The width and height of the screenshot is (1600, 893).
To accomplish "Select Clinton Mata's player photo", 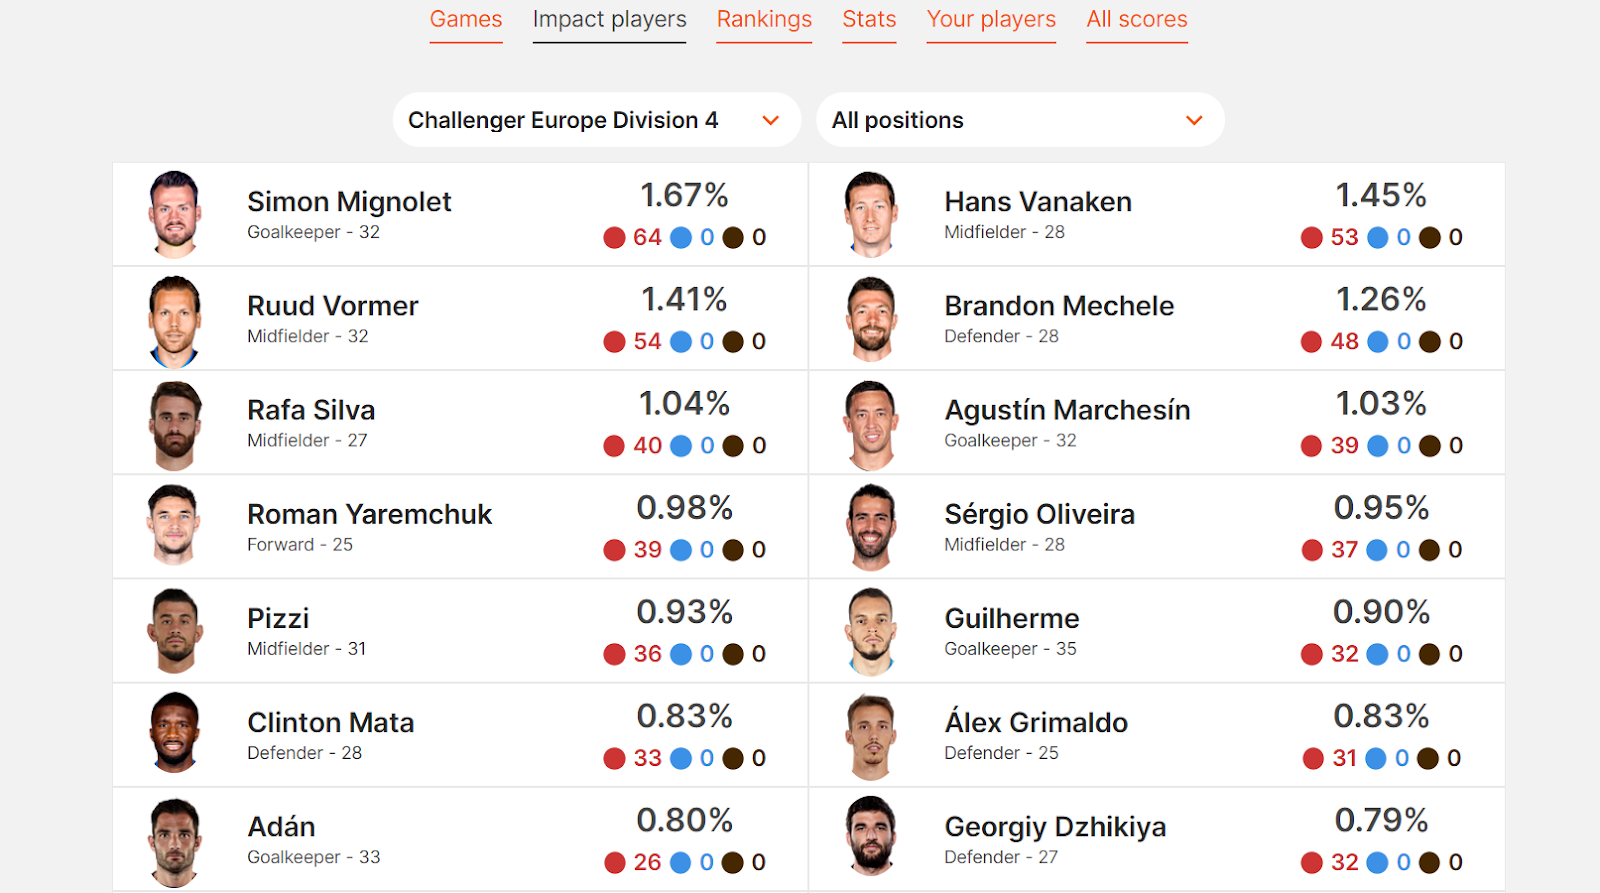I will [175, 733].
